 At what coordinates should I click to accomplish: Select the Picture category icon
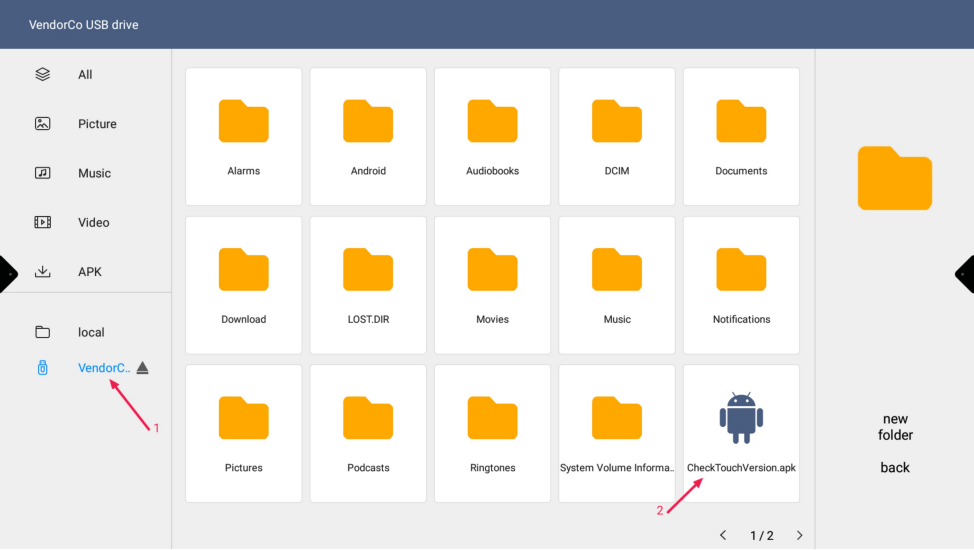42,124
